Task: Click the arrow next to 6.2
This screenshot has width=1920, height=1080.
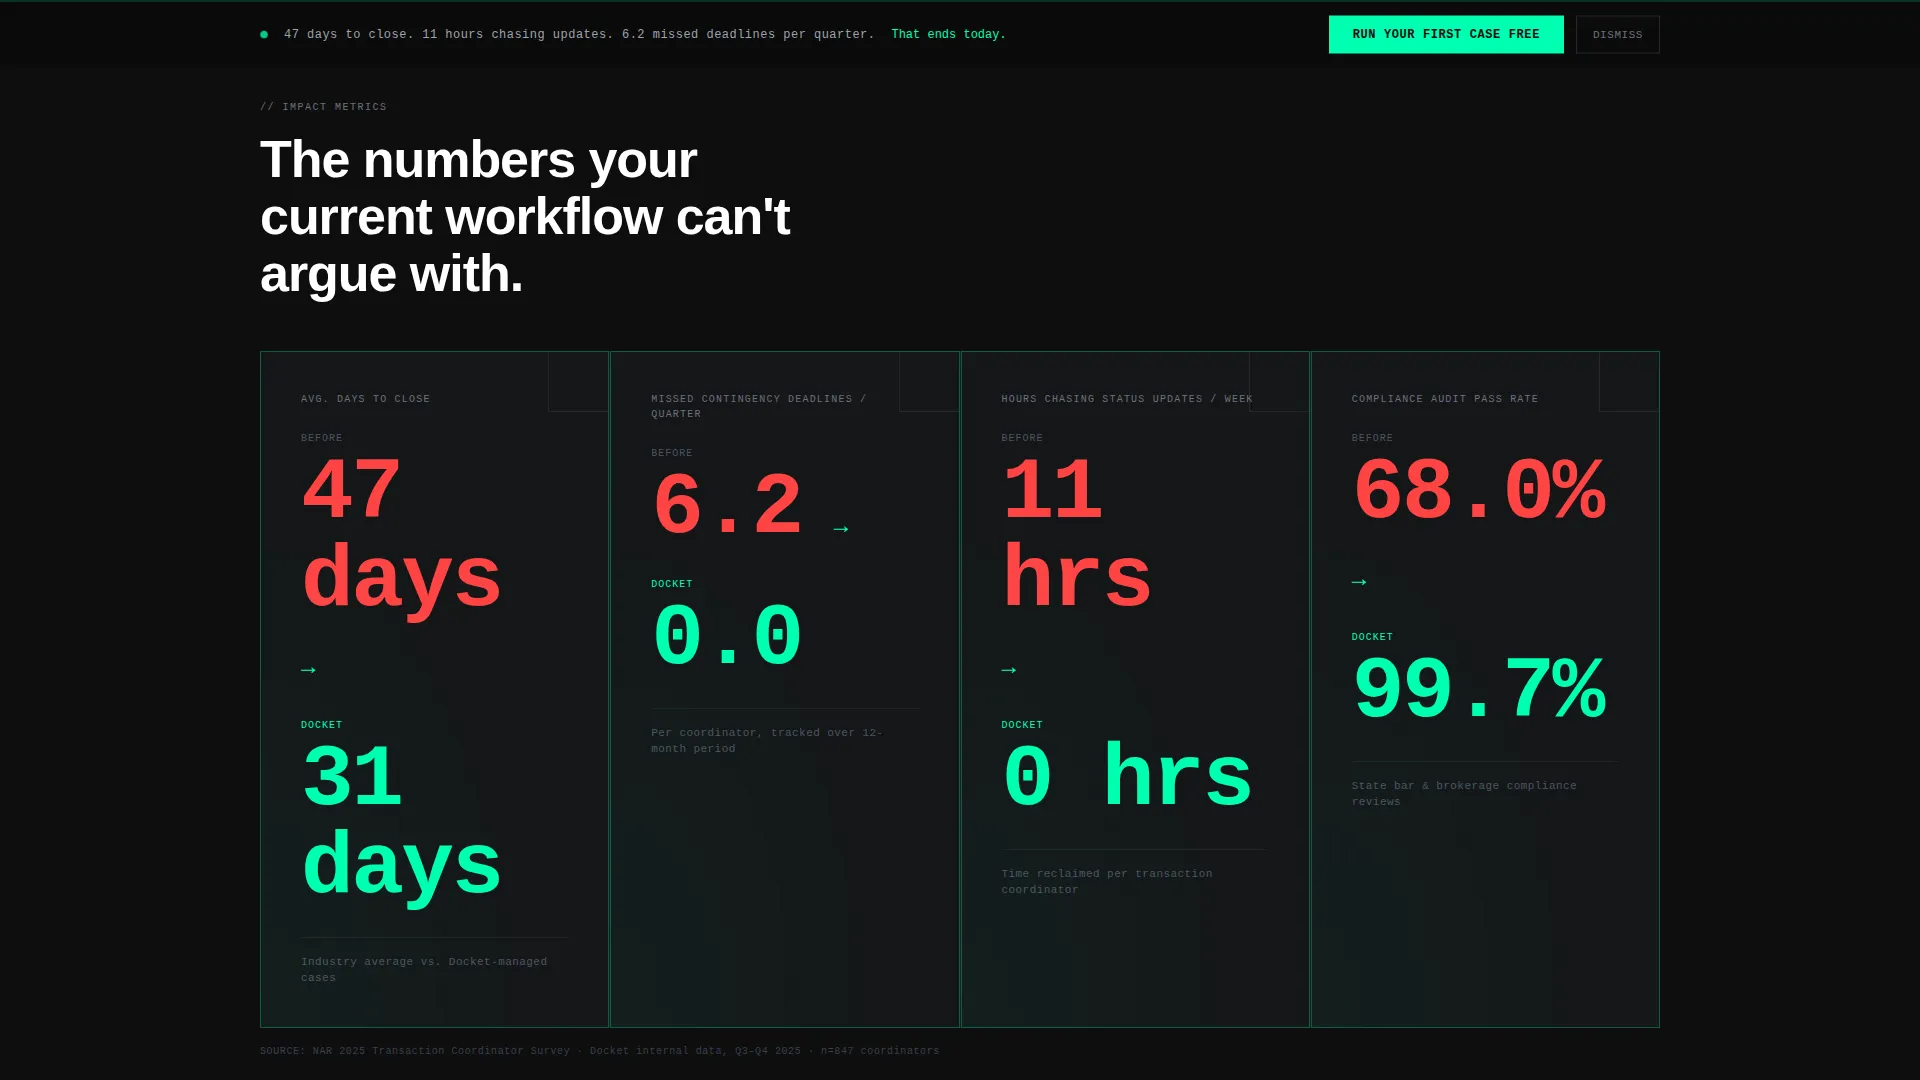Action: pyautogui.click(x=841, y=529)
